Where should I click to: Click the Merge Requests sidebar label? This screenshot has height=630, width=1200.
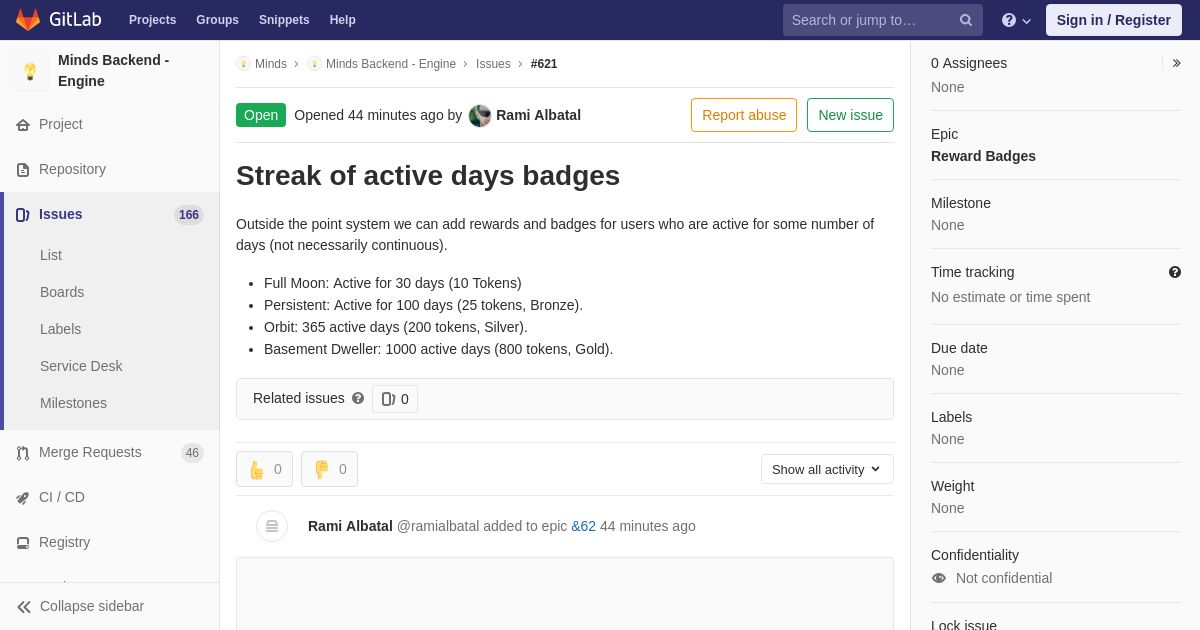90,452
